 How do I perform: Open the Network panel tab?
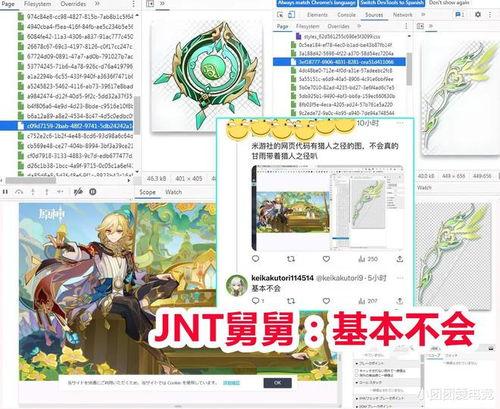coord(403,15)
